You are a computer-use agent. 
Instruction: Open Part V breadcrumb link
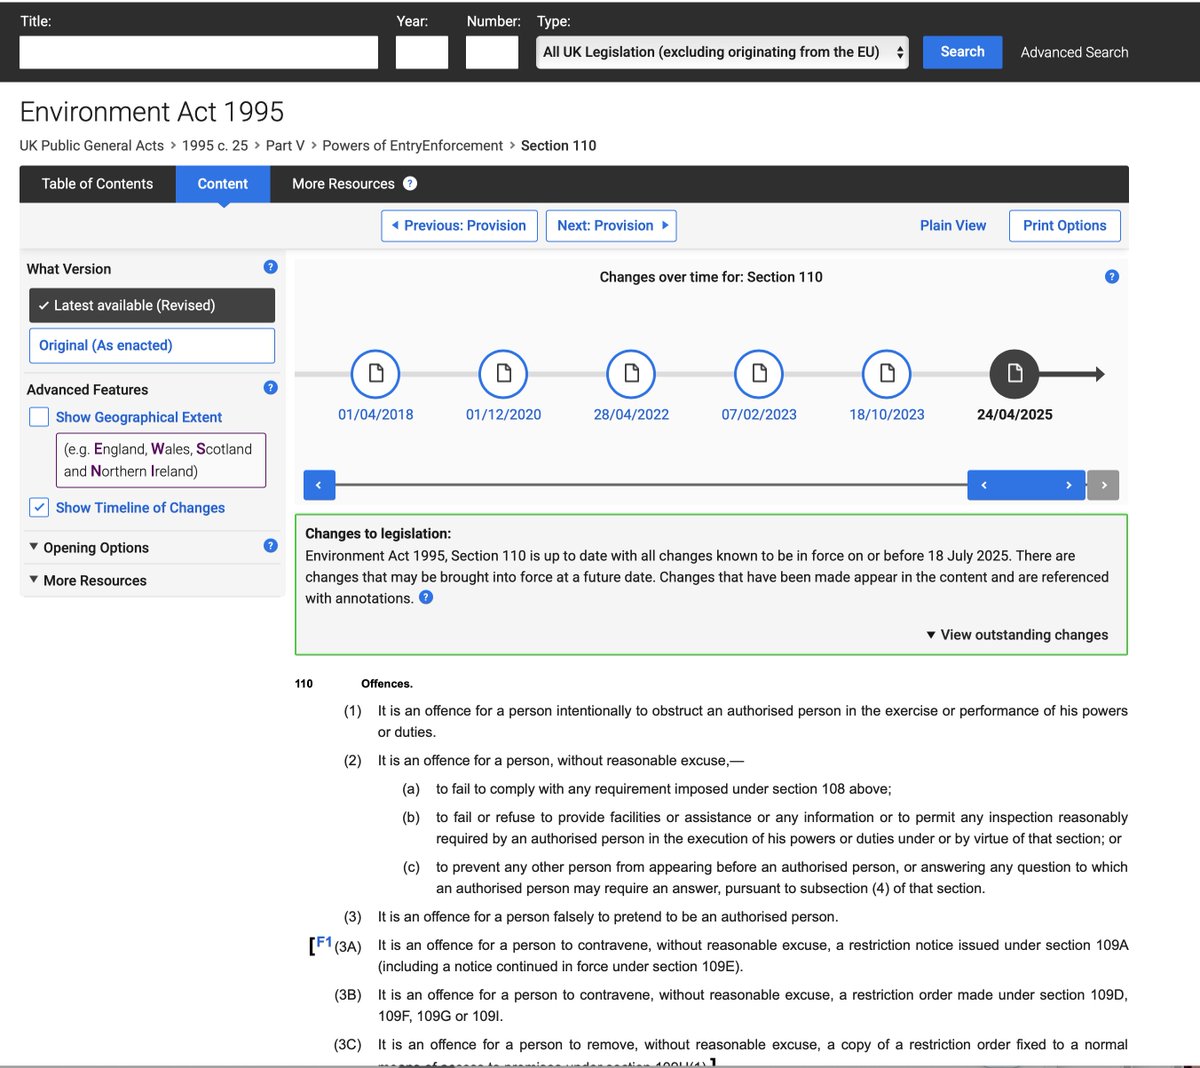tap(285, 146)
